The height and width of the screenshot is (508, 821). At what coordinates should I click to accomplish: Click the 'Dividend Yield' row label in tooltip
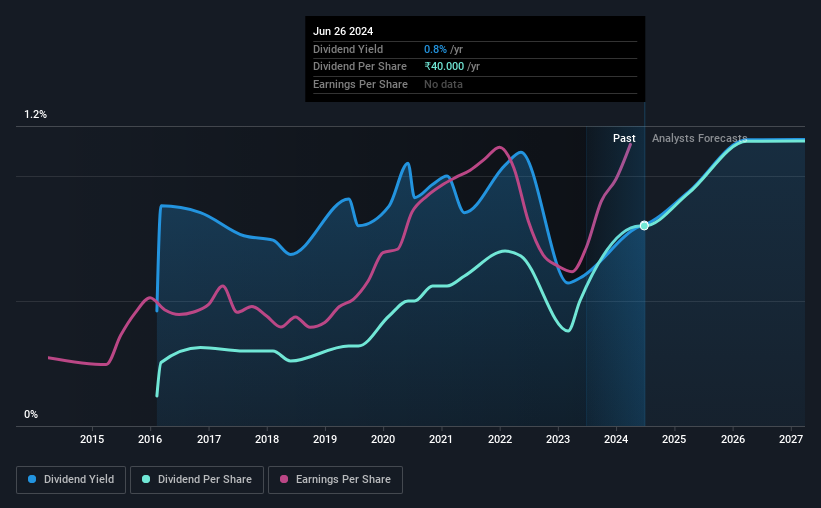(x=348, y=49)
